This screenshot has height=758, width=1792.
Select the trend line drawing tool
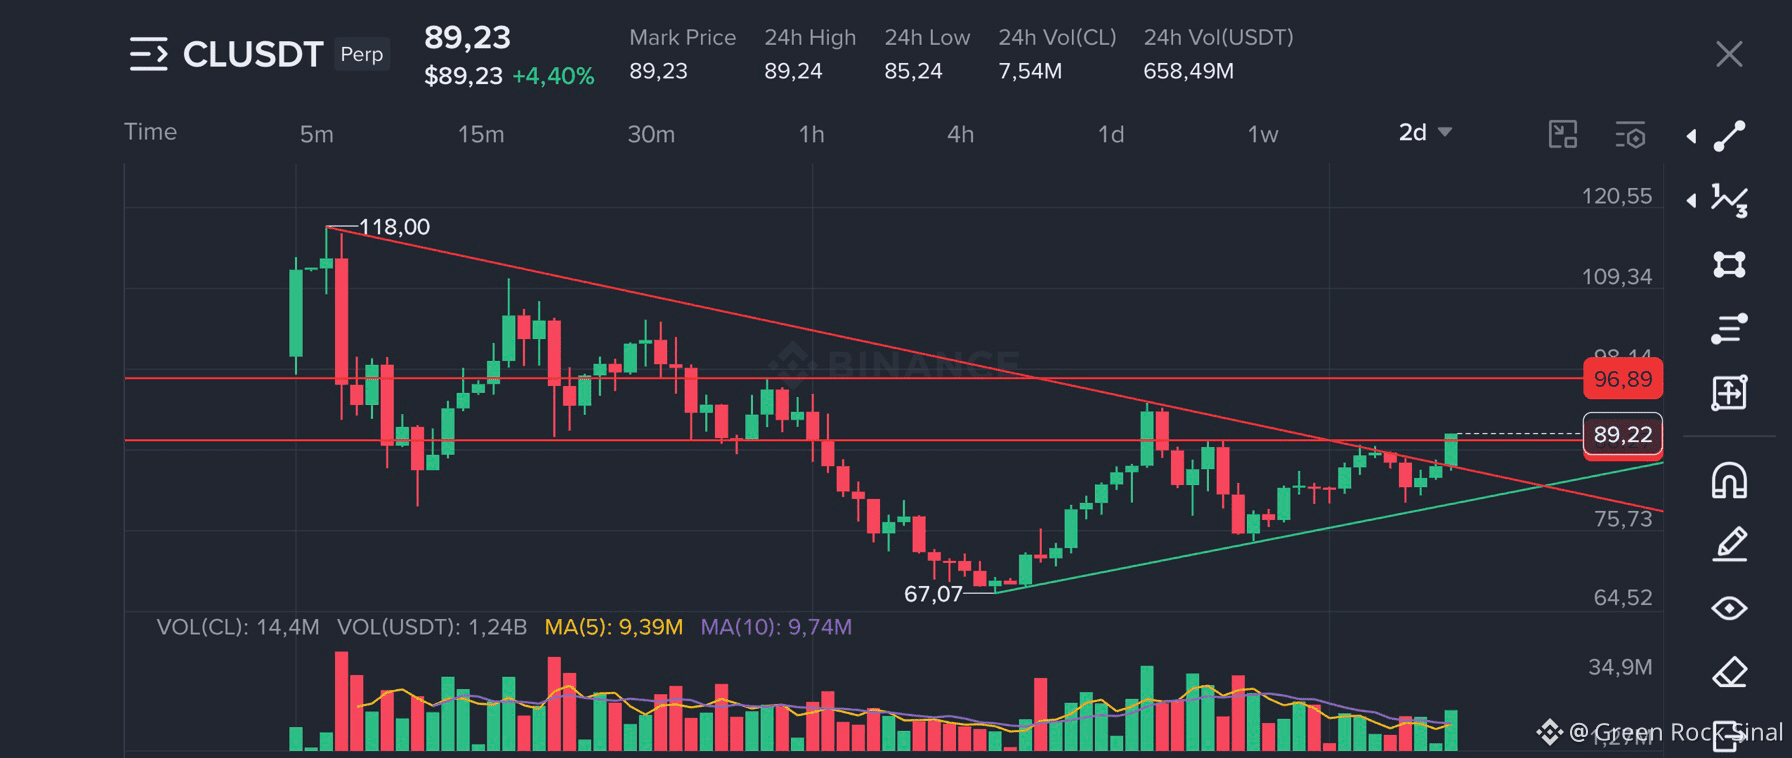(x=1729, y=136)
